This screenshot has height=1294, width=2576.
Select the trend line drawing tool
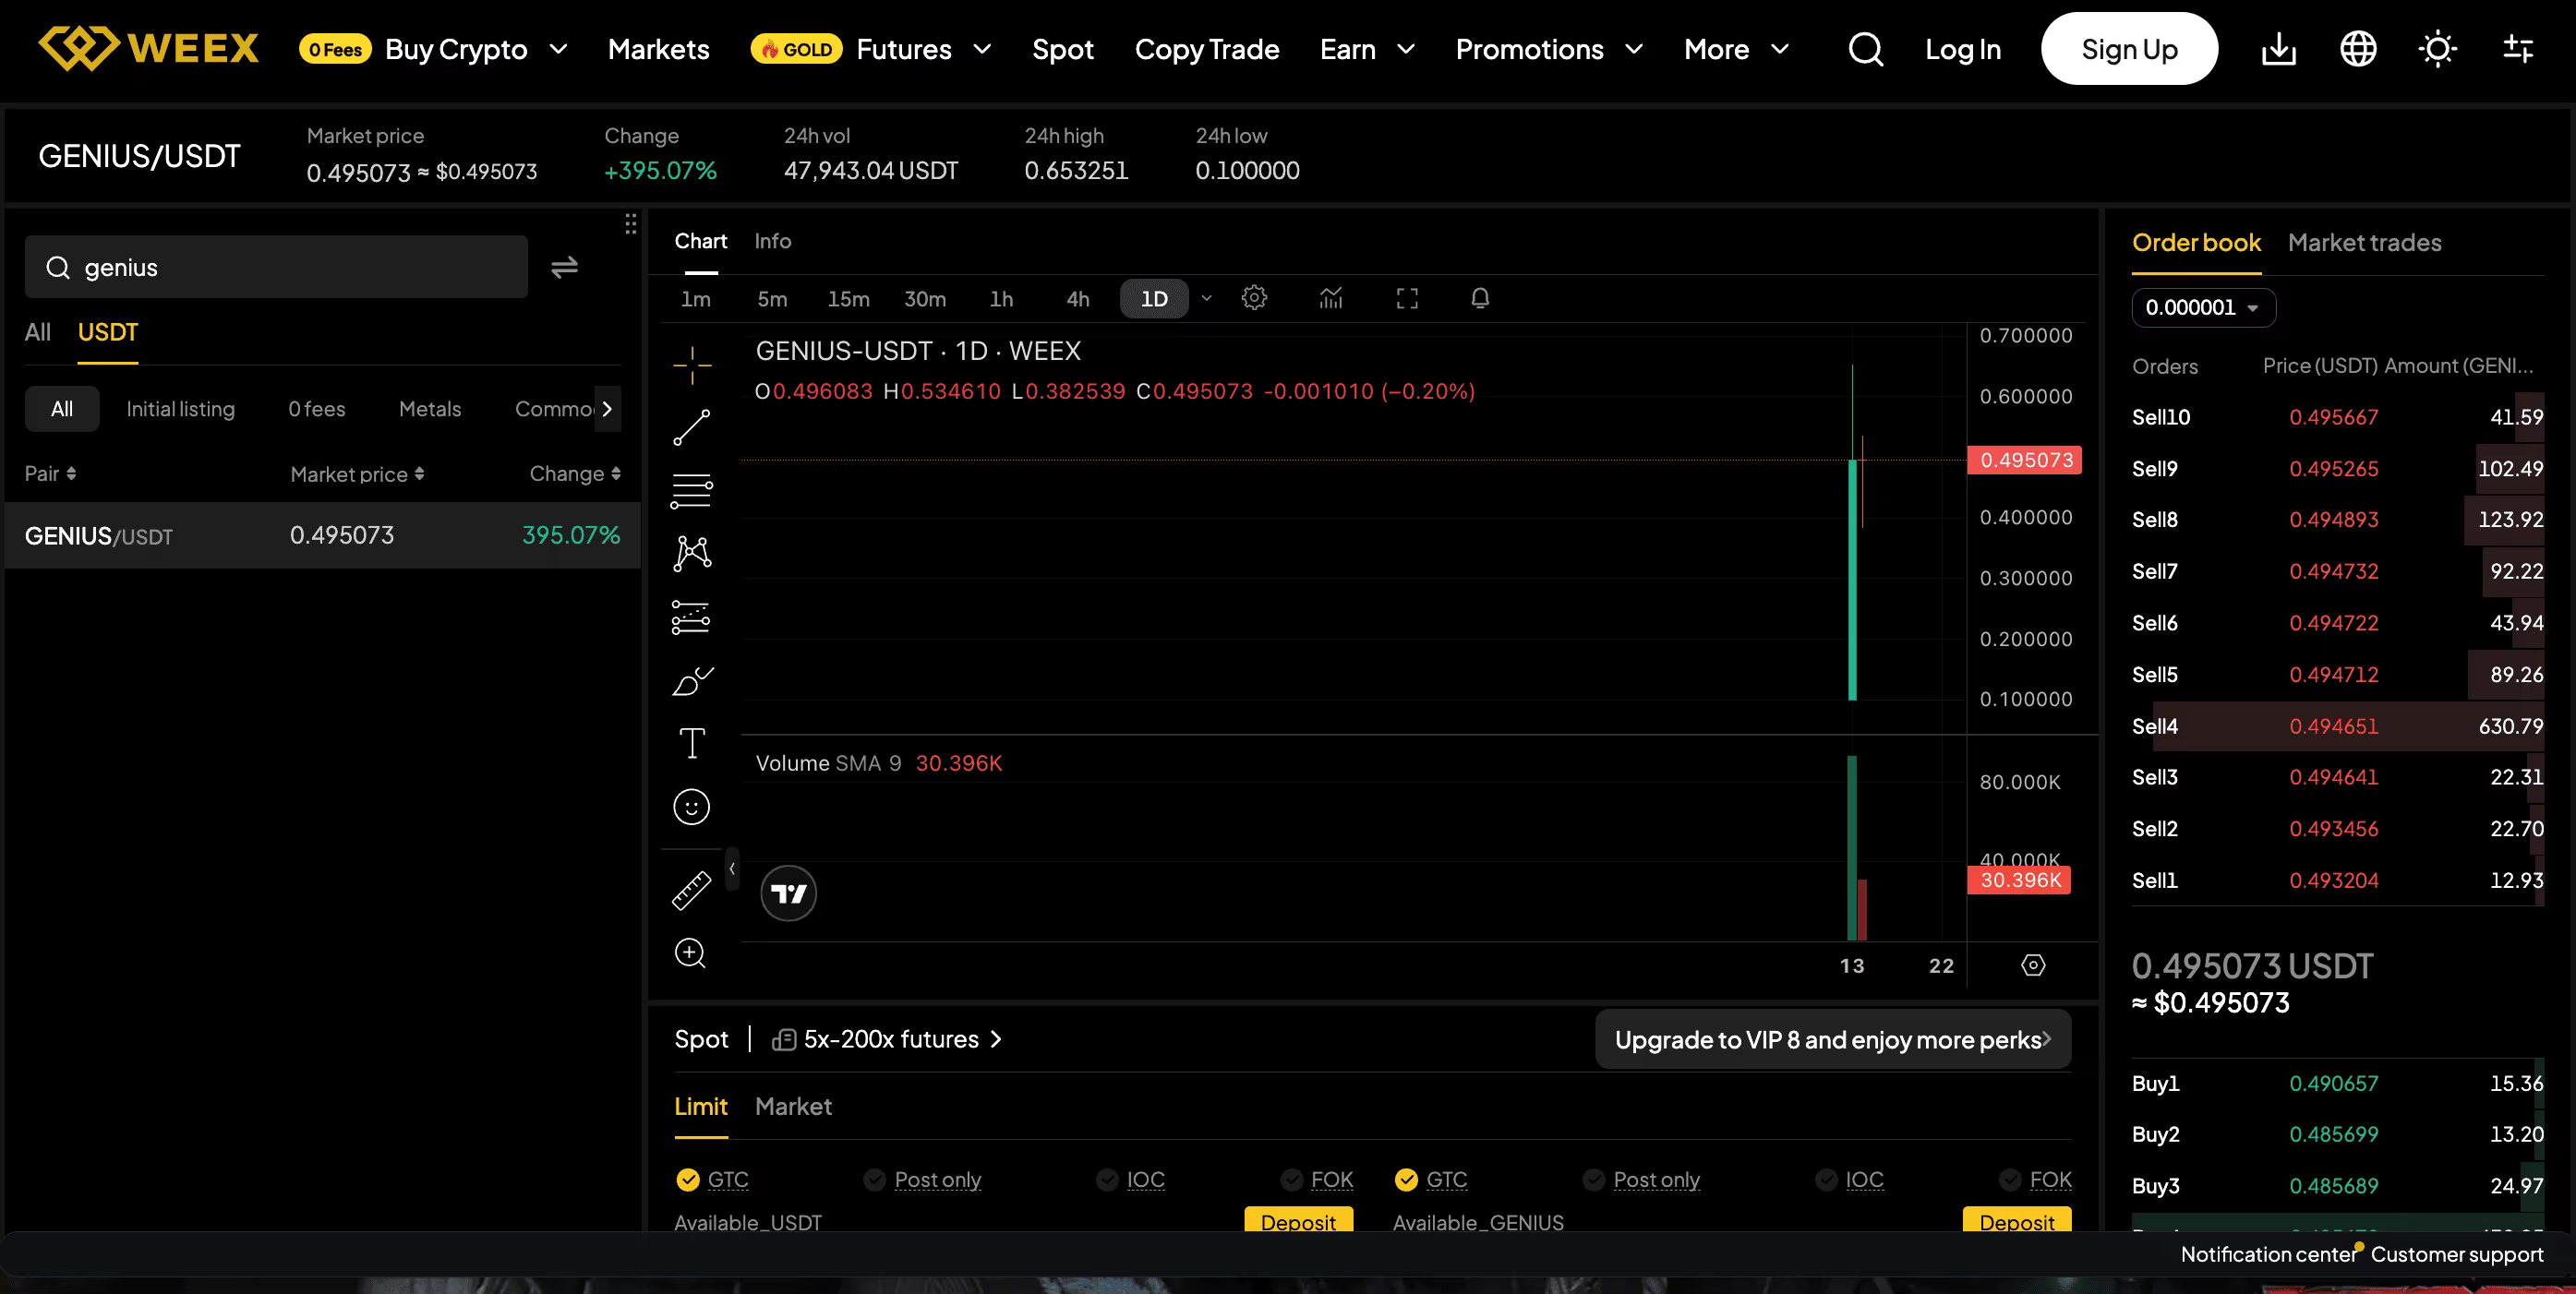(x=691, y=428)
